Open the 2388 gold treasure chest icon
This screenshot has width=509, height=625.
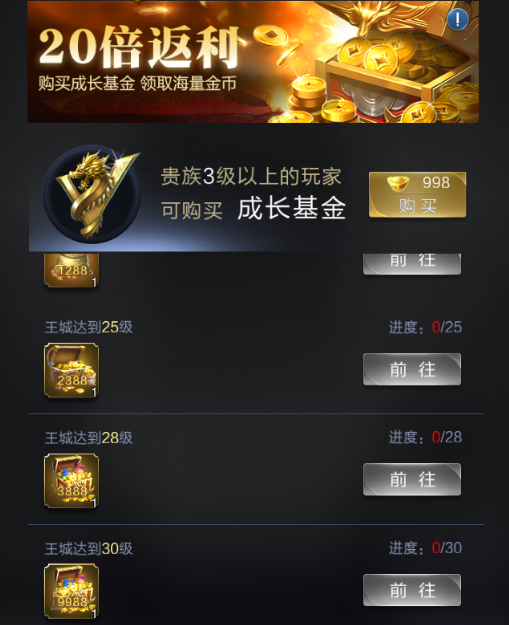click(71, 370)
